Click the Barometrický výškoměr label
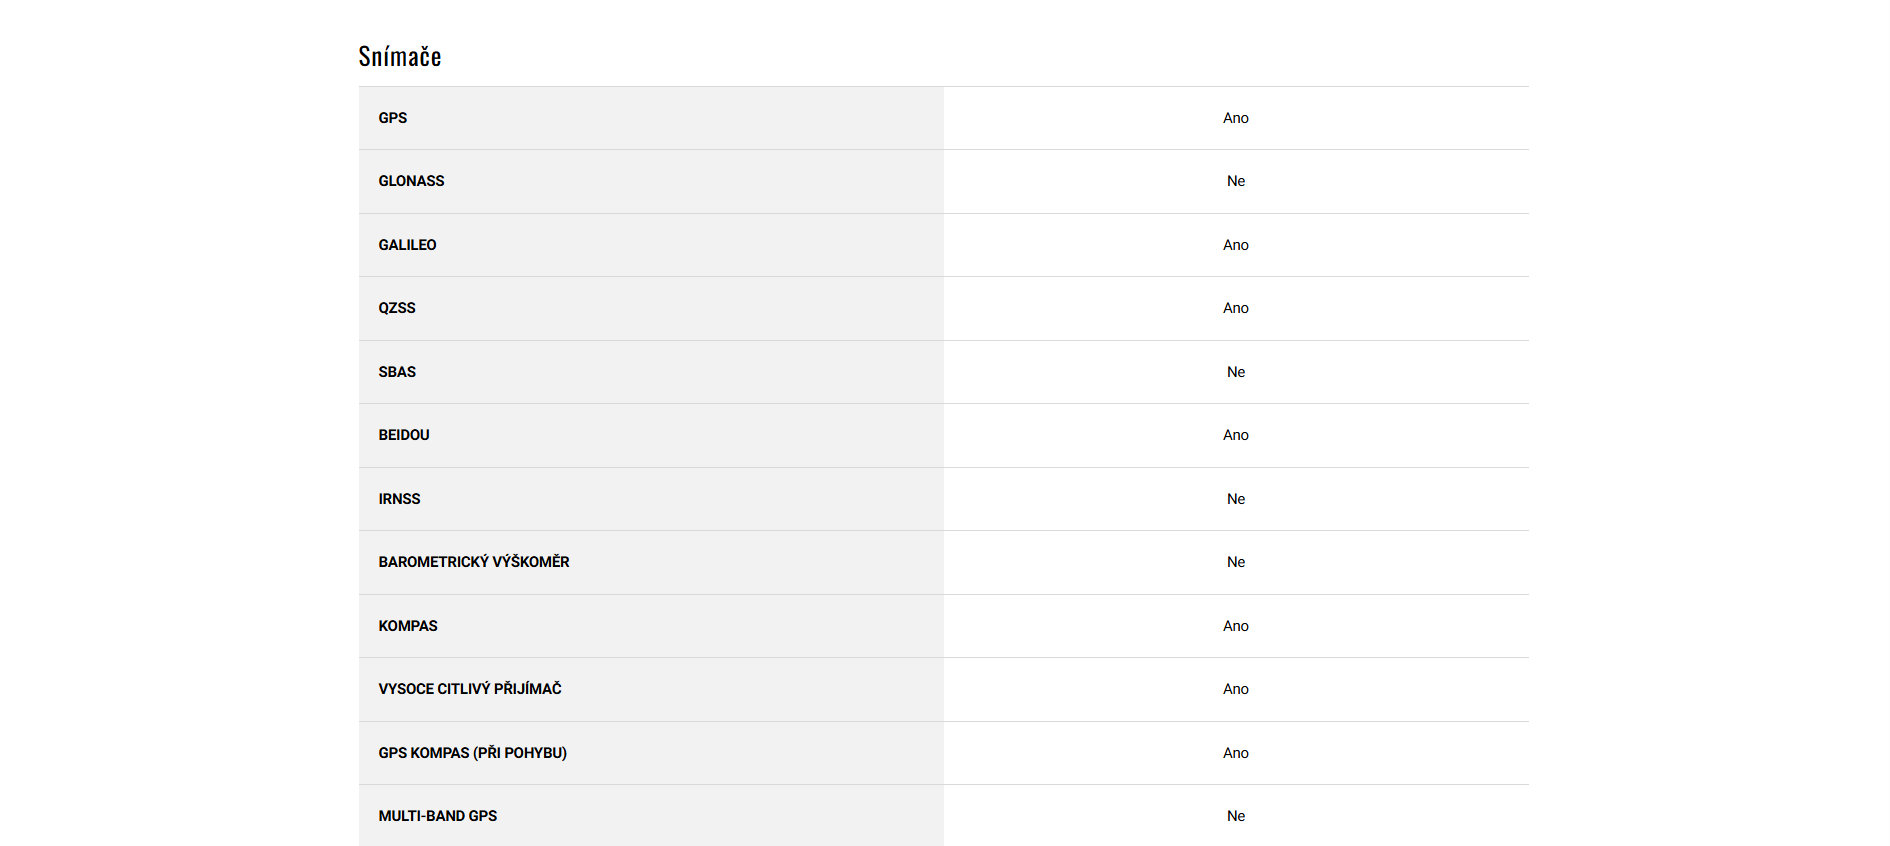 (474, 562)
